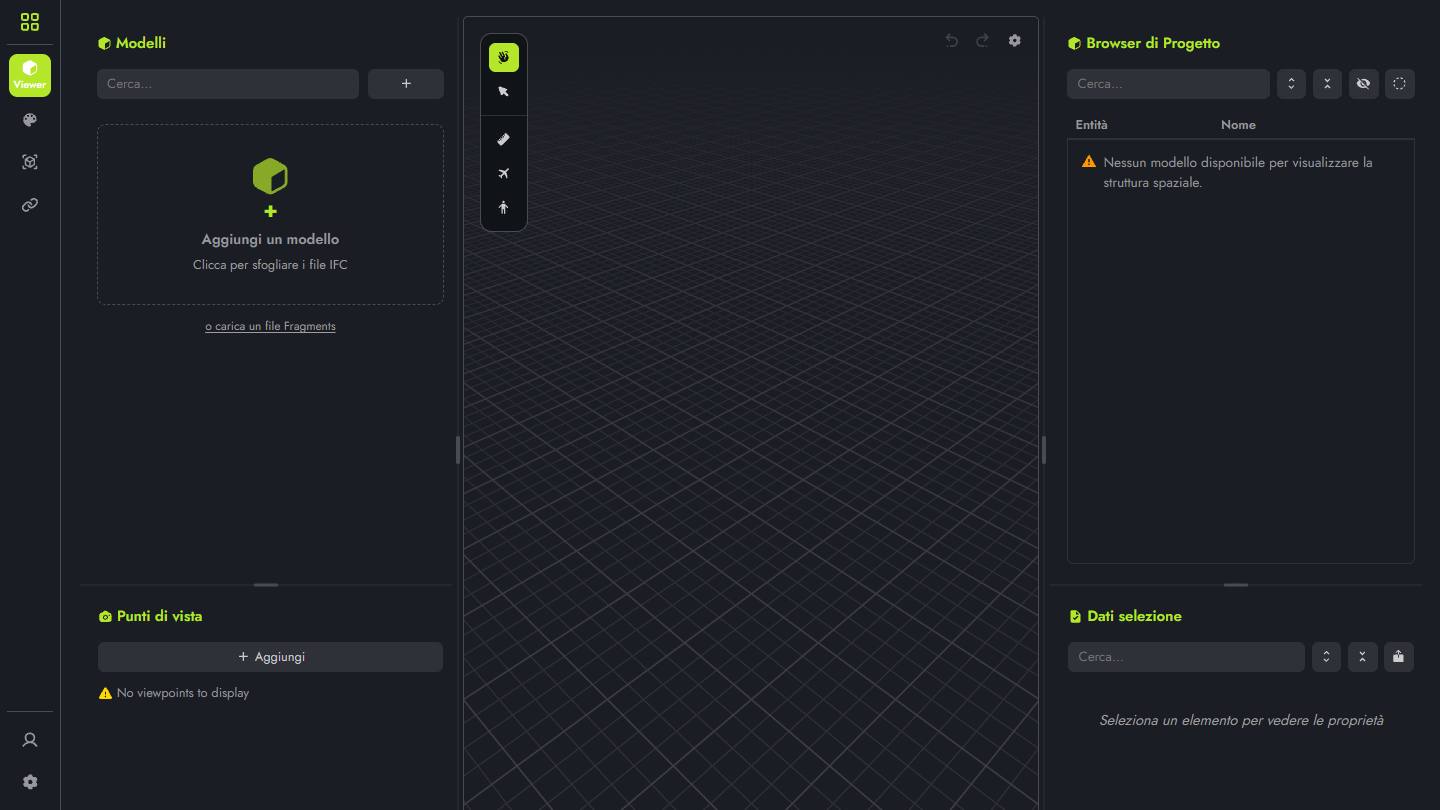Click the Dati selezione search field
The width and height of the screenshot is (1440, 810).
coord(1186,657)
